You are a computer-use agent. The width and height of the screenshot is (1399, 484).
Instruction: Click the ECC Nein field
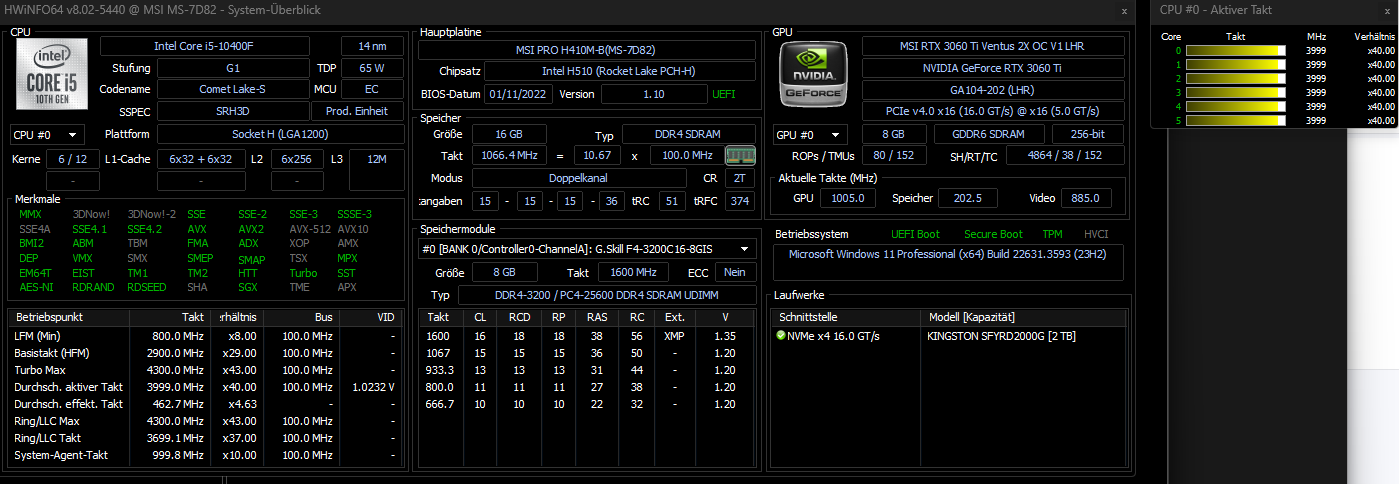[735, 272]
